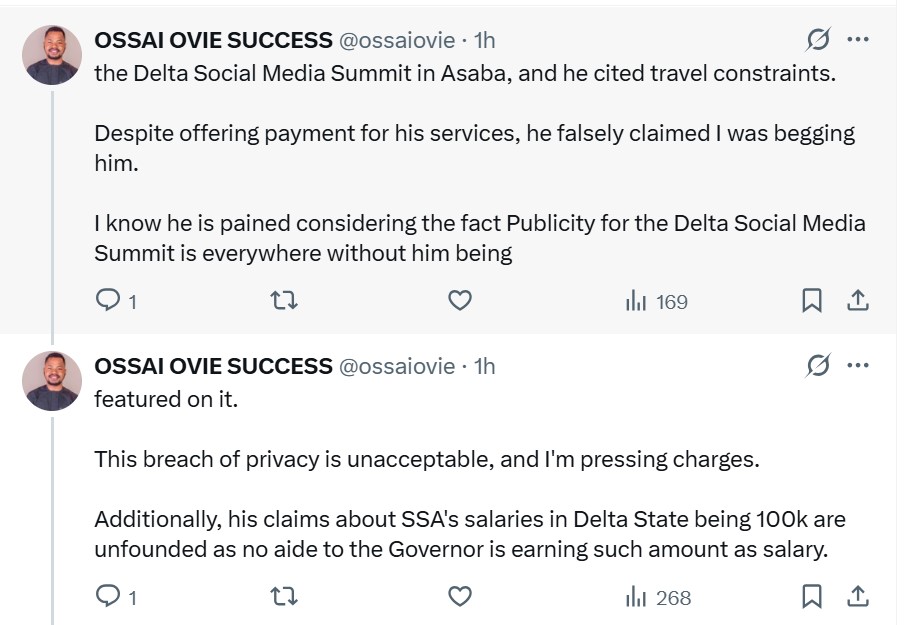Open more options menu on first tweet

pos(858,40)
